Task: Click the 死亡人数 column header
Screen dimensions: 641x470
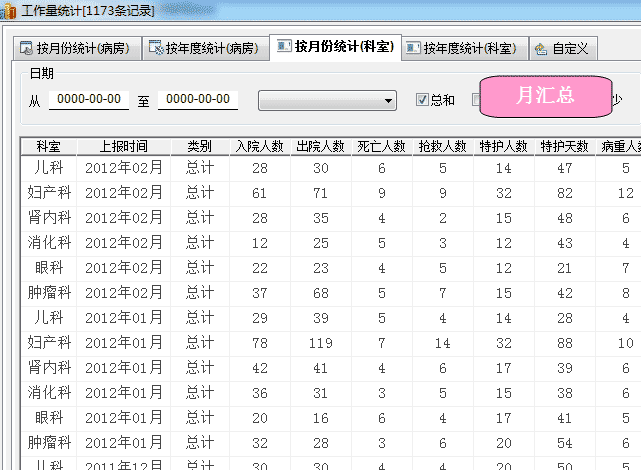Action: [382, 146]
